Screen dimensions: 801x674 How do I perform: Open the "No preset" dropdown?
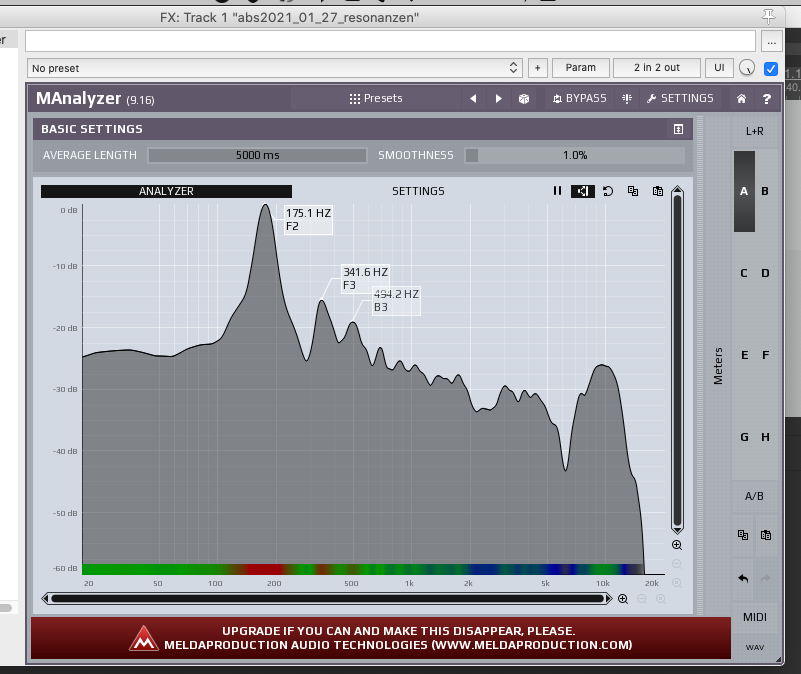pos(274,68)
